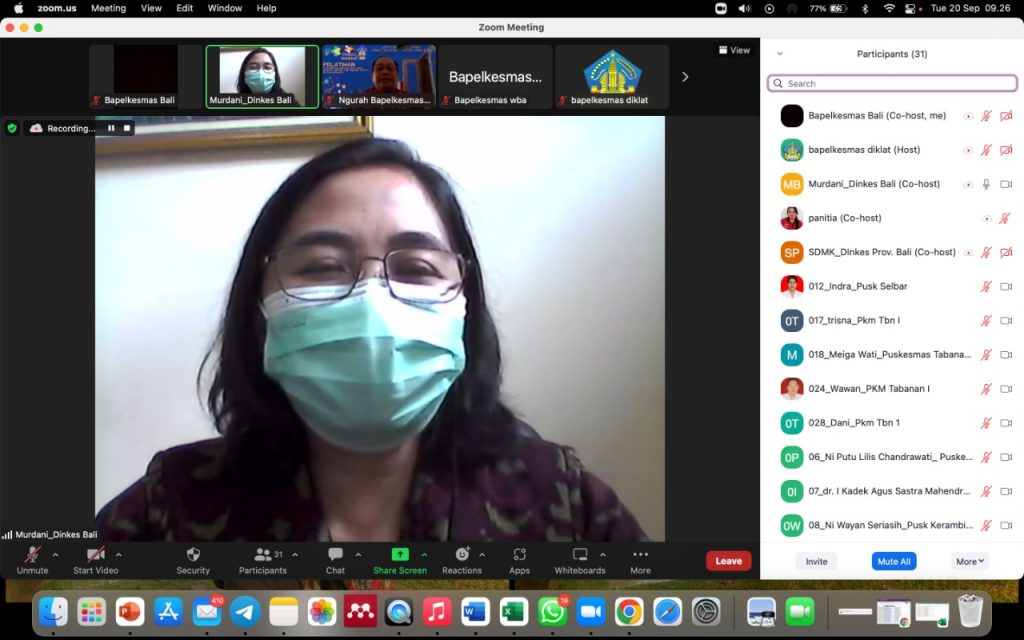This screenshot has width=1024, height=640.
Task: Open the Meeting menu
Action: click(108, 8)
